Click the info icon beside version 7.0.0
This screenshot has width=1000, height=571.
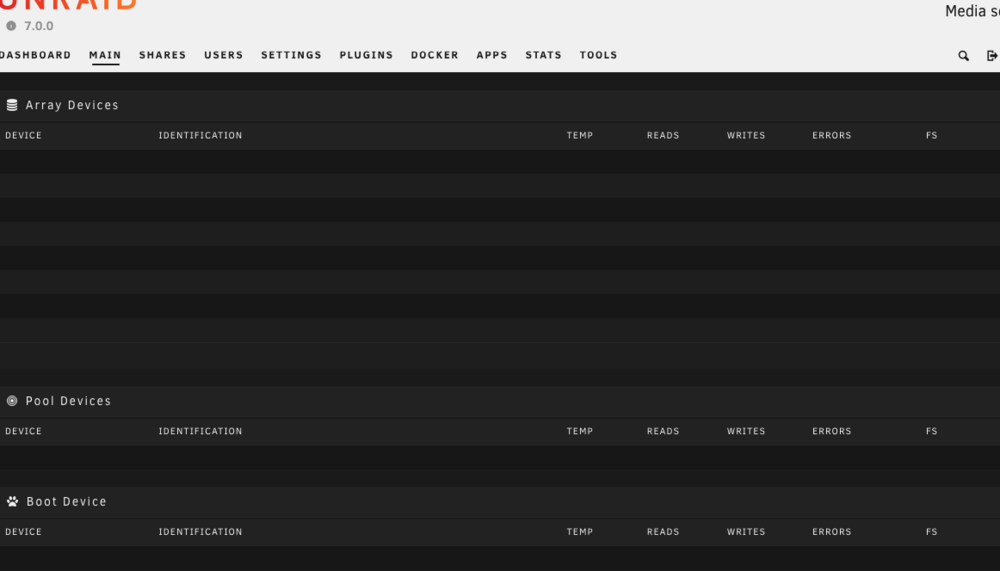[x=11, y=26]
